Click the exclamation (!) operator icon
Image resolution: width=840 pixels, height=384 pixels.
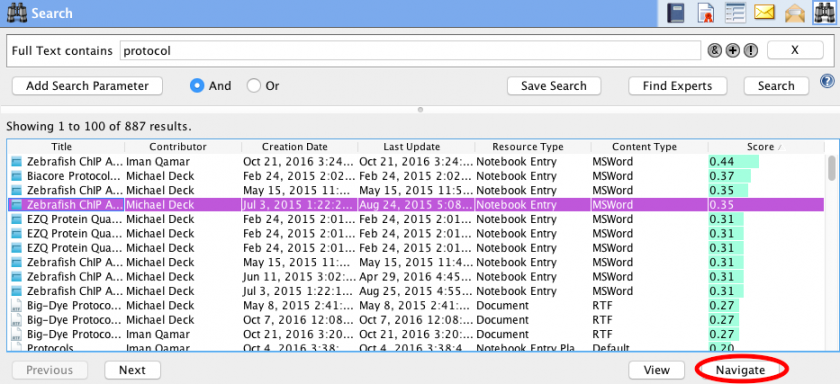(x=751, y=50)
